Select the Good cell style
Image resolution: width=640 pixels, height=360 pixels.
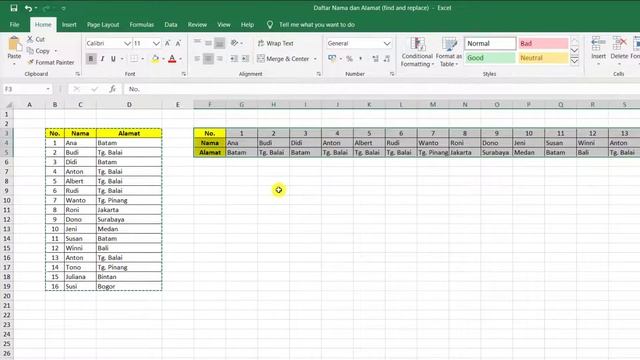click(490, 58)
